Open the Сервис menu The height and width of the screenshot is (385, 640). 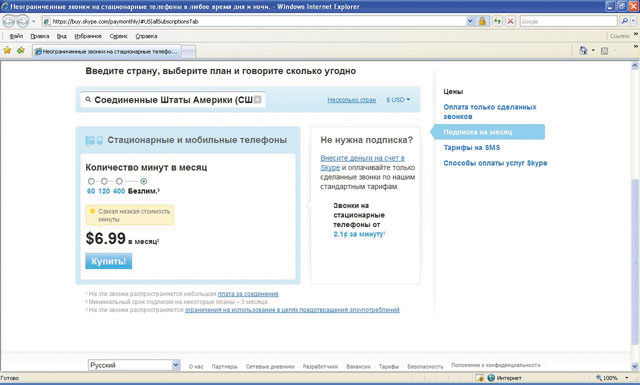click(118, 36)
